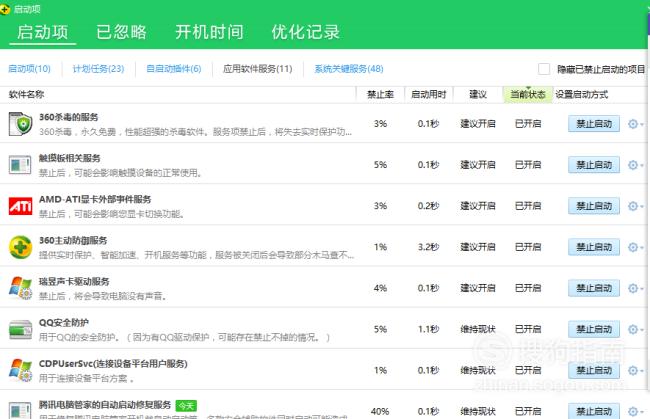Click the QQ安全防护 row icon

pos(20,329)
